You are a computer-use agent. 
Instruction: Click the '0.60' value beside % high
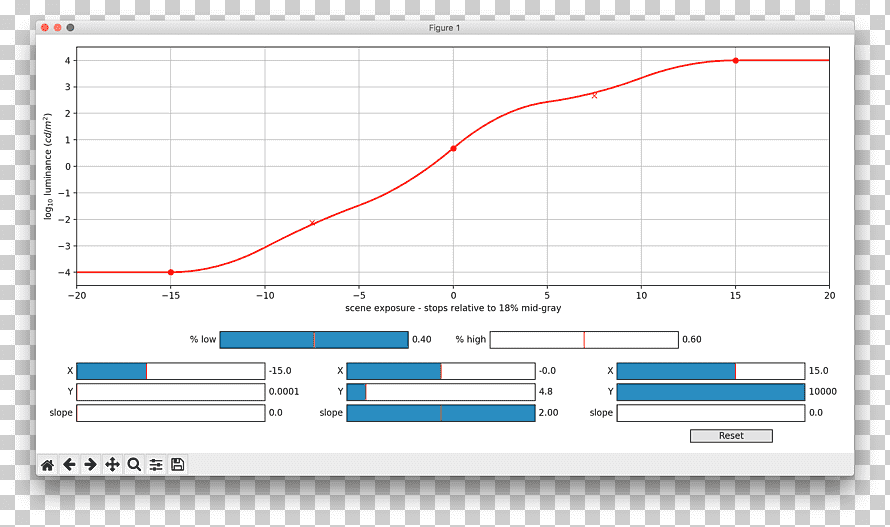point(692,340)
